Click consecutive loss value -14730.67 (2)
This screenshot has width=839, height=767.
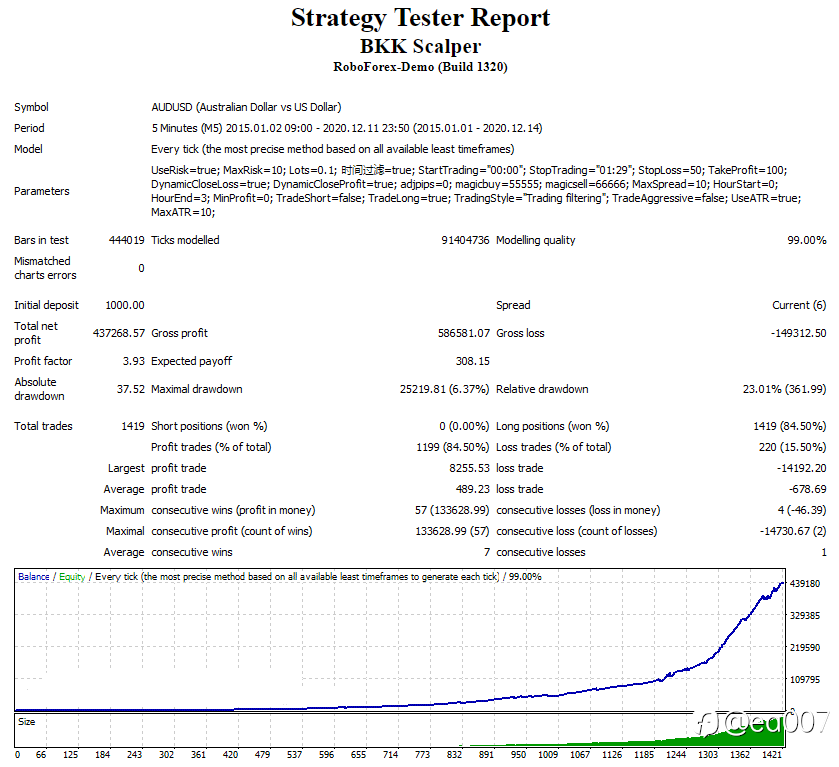pyautogui.click(x=794, y=531)
